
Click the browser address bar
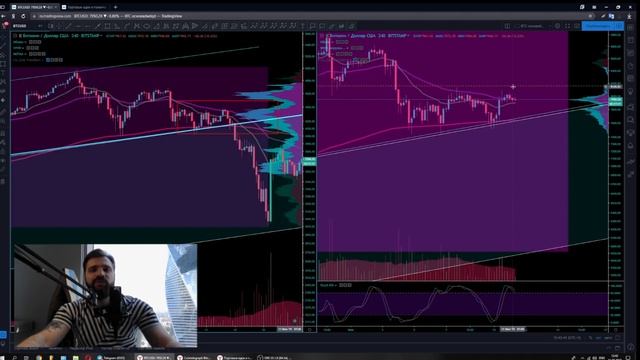(x=310, y=16)
